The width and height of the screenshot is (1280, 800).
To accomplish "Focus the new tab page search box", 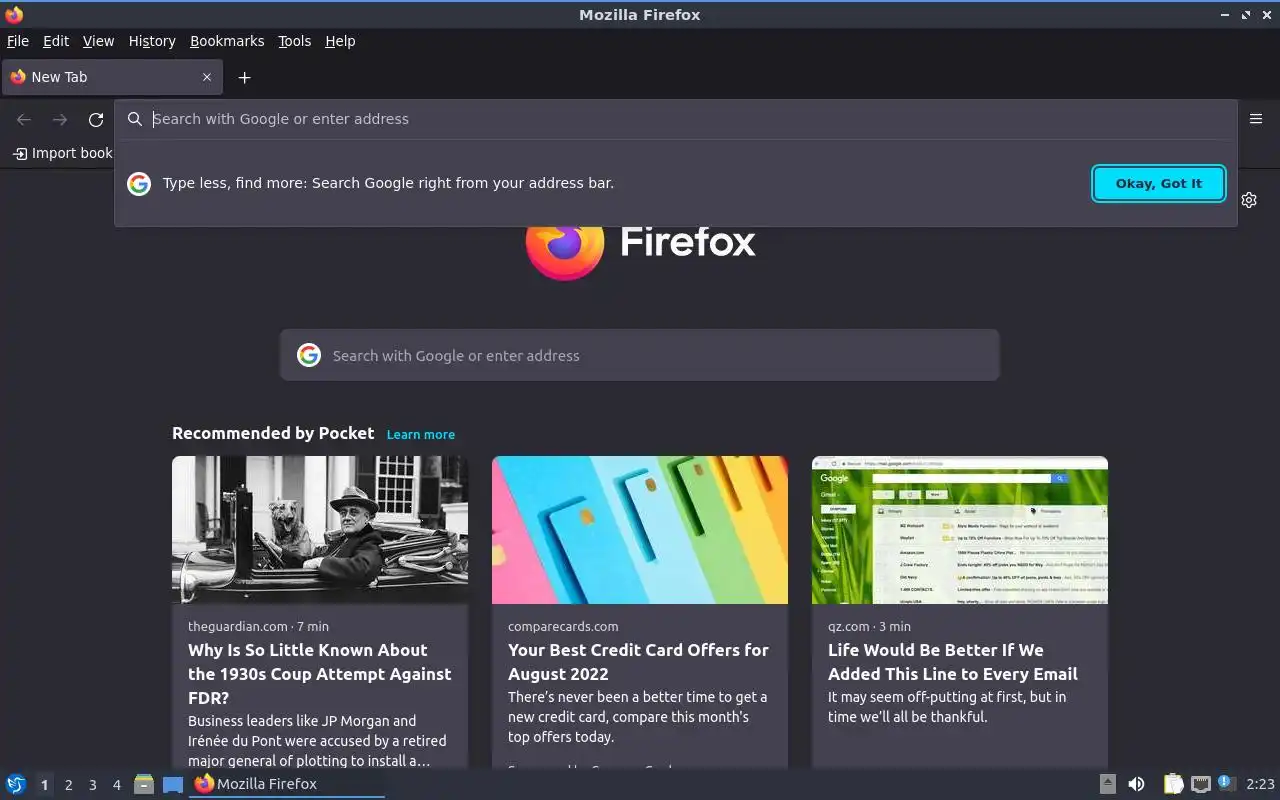I will tap(640, 355).
